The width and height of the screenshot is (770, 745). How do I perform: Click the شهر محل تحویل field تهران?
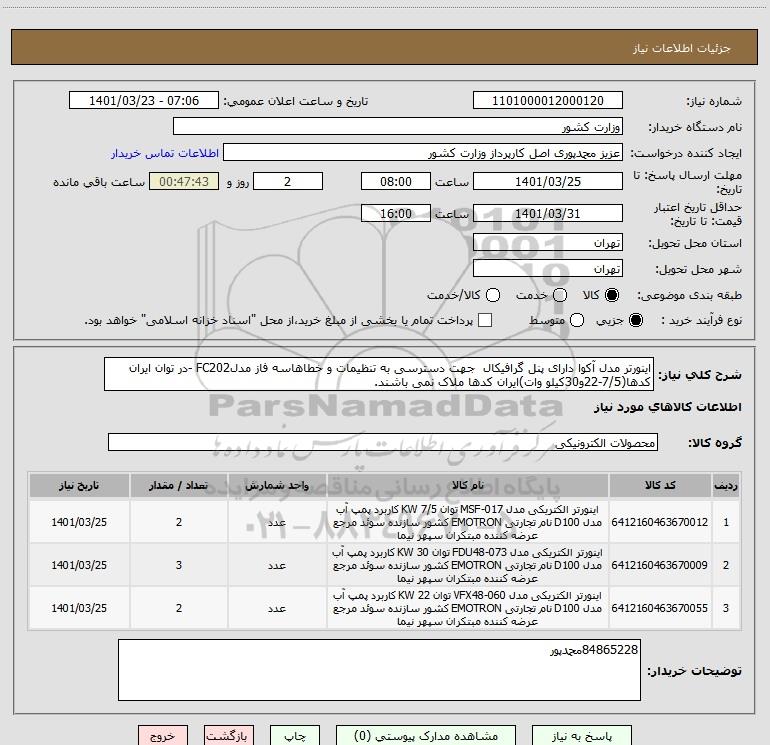pyautogui.click(x=548, y=269)
